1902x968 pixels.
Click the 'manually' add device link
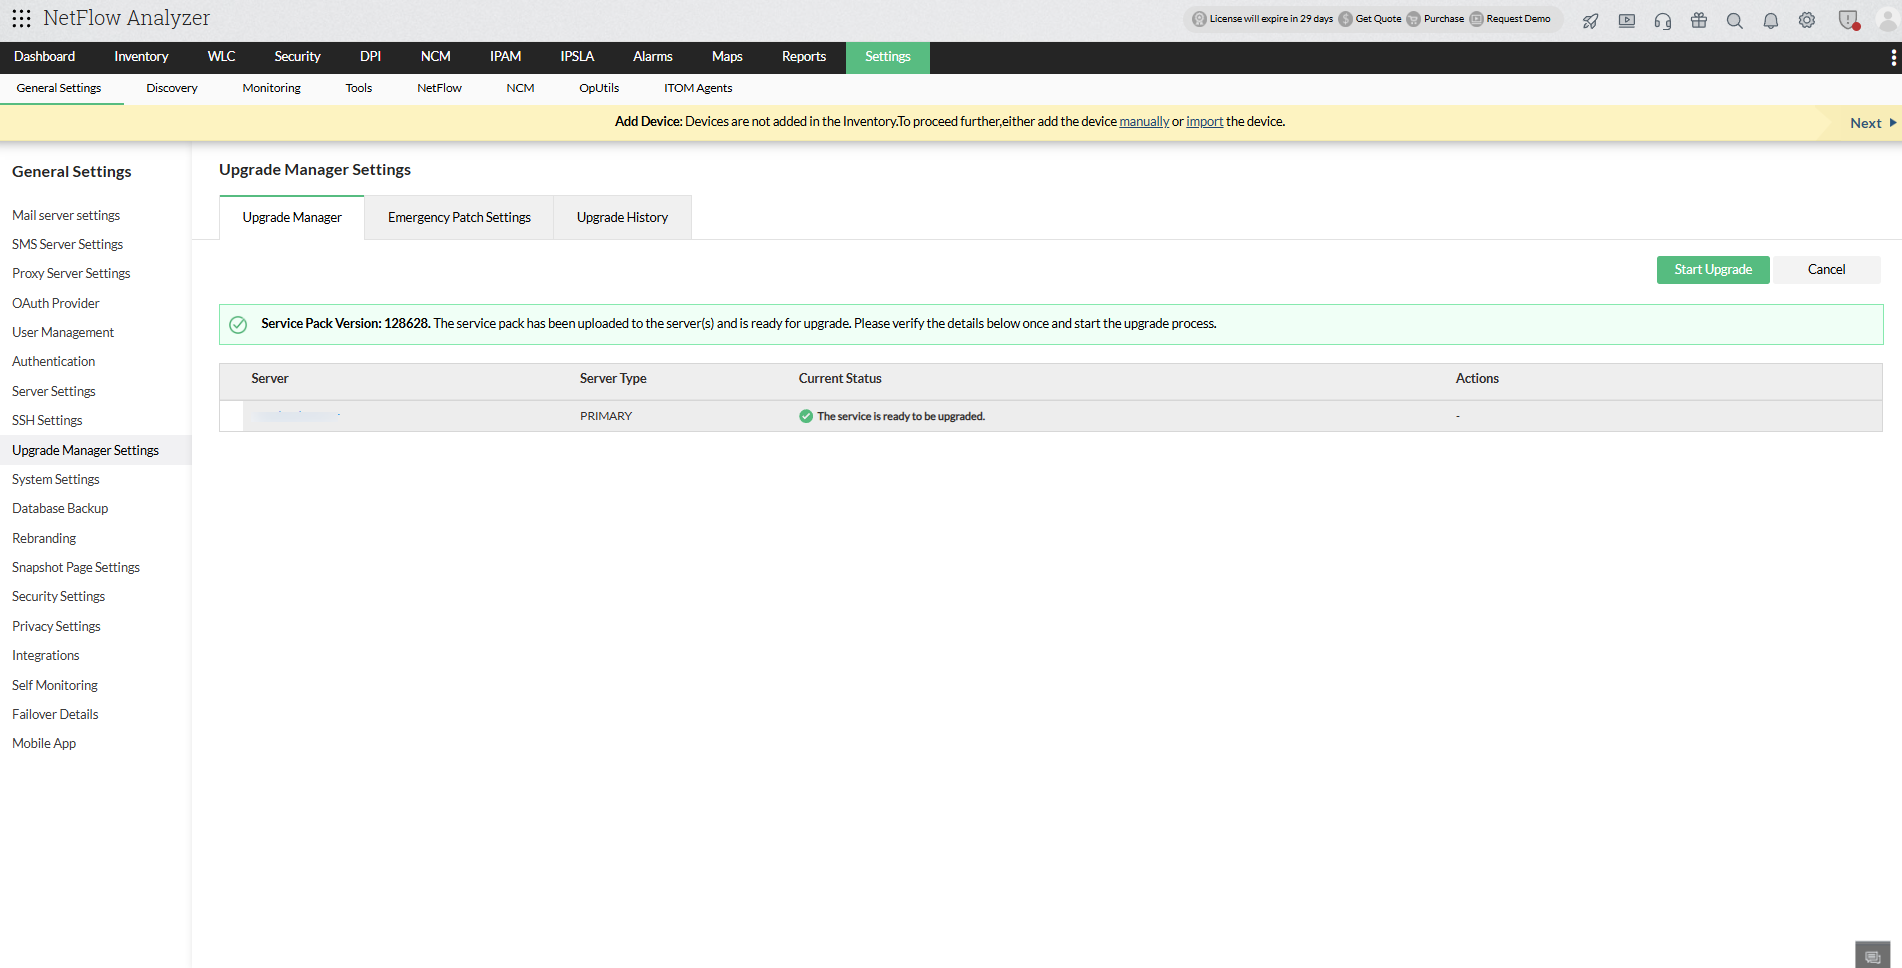click(x=1144, y=122)
